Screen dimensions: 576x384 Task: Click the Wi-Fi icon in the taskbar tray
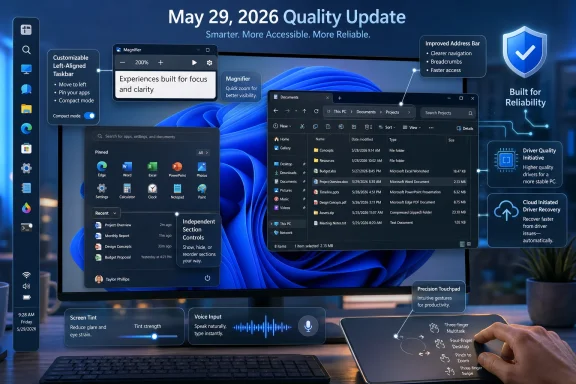[26, 275]
